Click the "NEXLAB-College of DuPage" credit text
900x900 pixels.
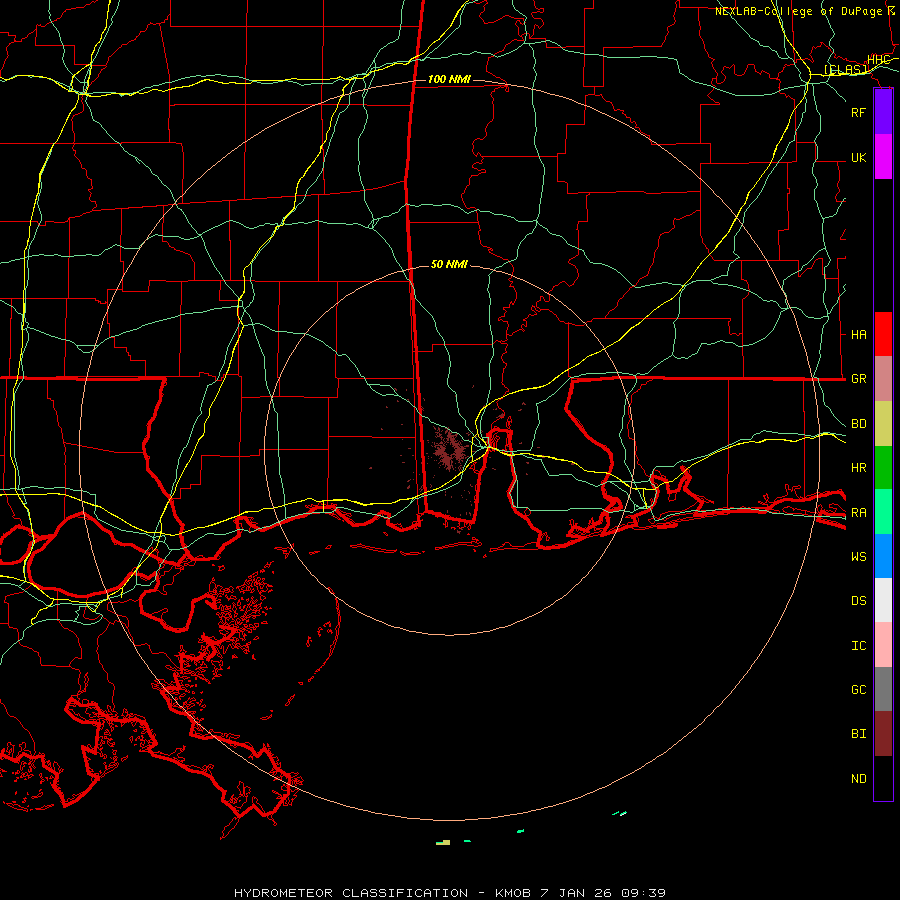coord(798,11)
